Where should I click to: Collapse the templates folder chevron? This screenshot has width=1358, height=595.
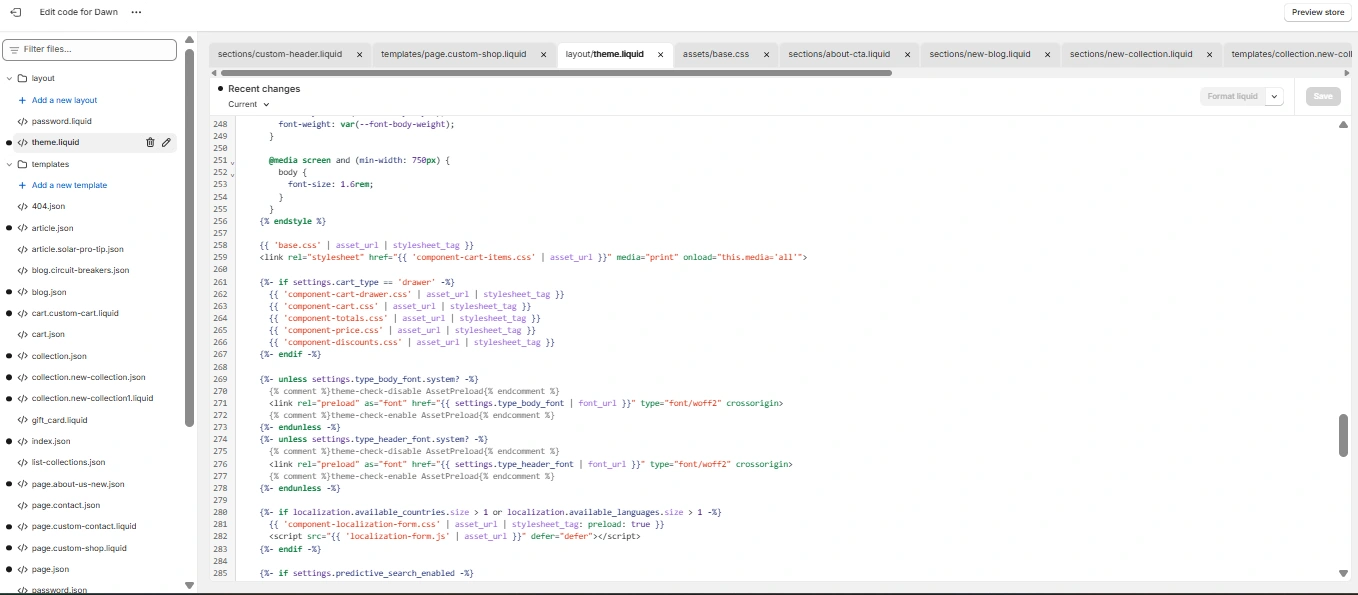pyautogui.click(x=9, y=164)
